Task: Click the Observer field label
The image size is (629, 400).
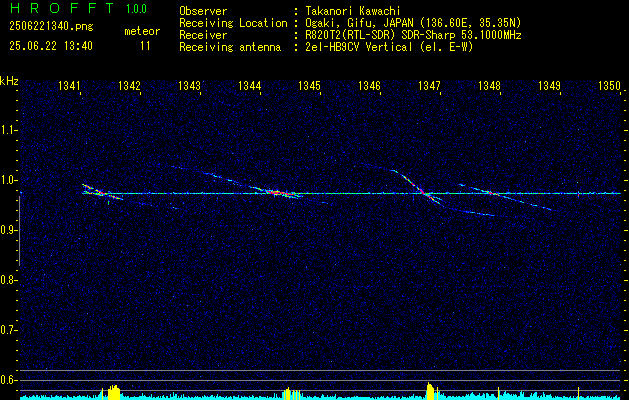Action: pyautogui.click(x=203, y=11)
